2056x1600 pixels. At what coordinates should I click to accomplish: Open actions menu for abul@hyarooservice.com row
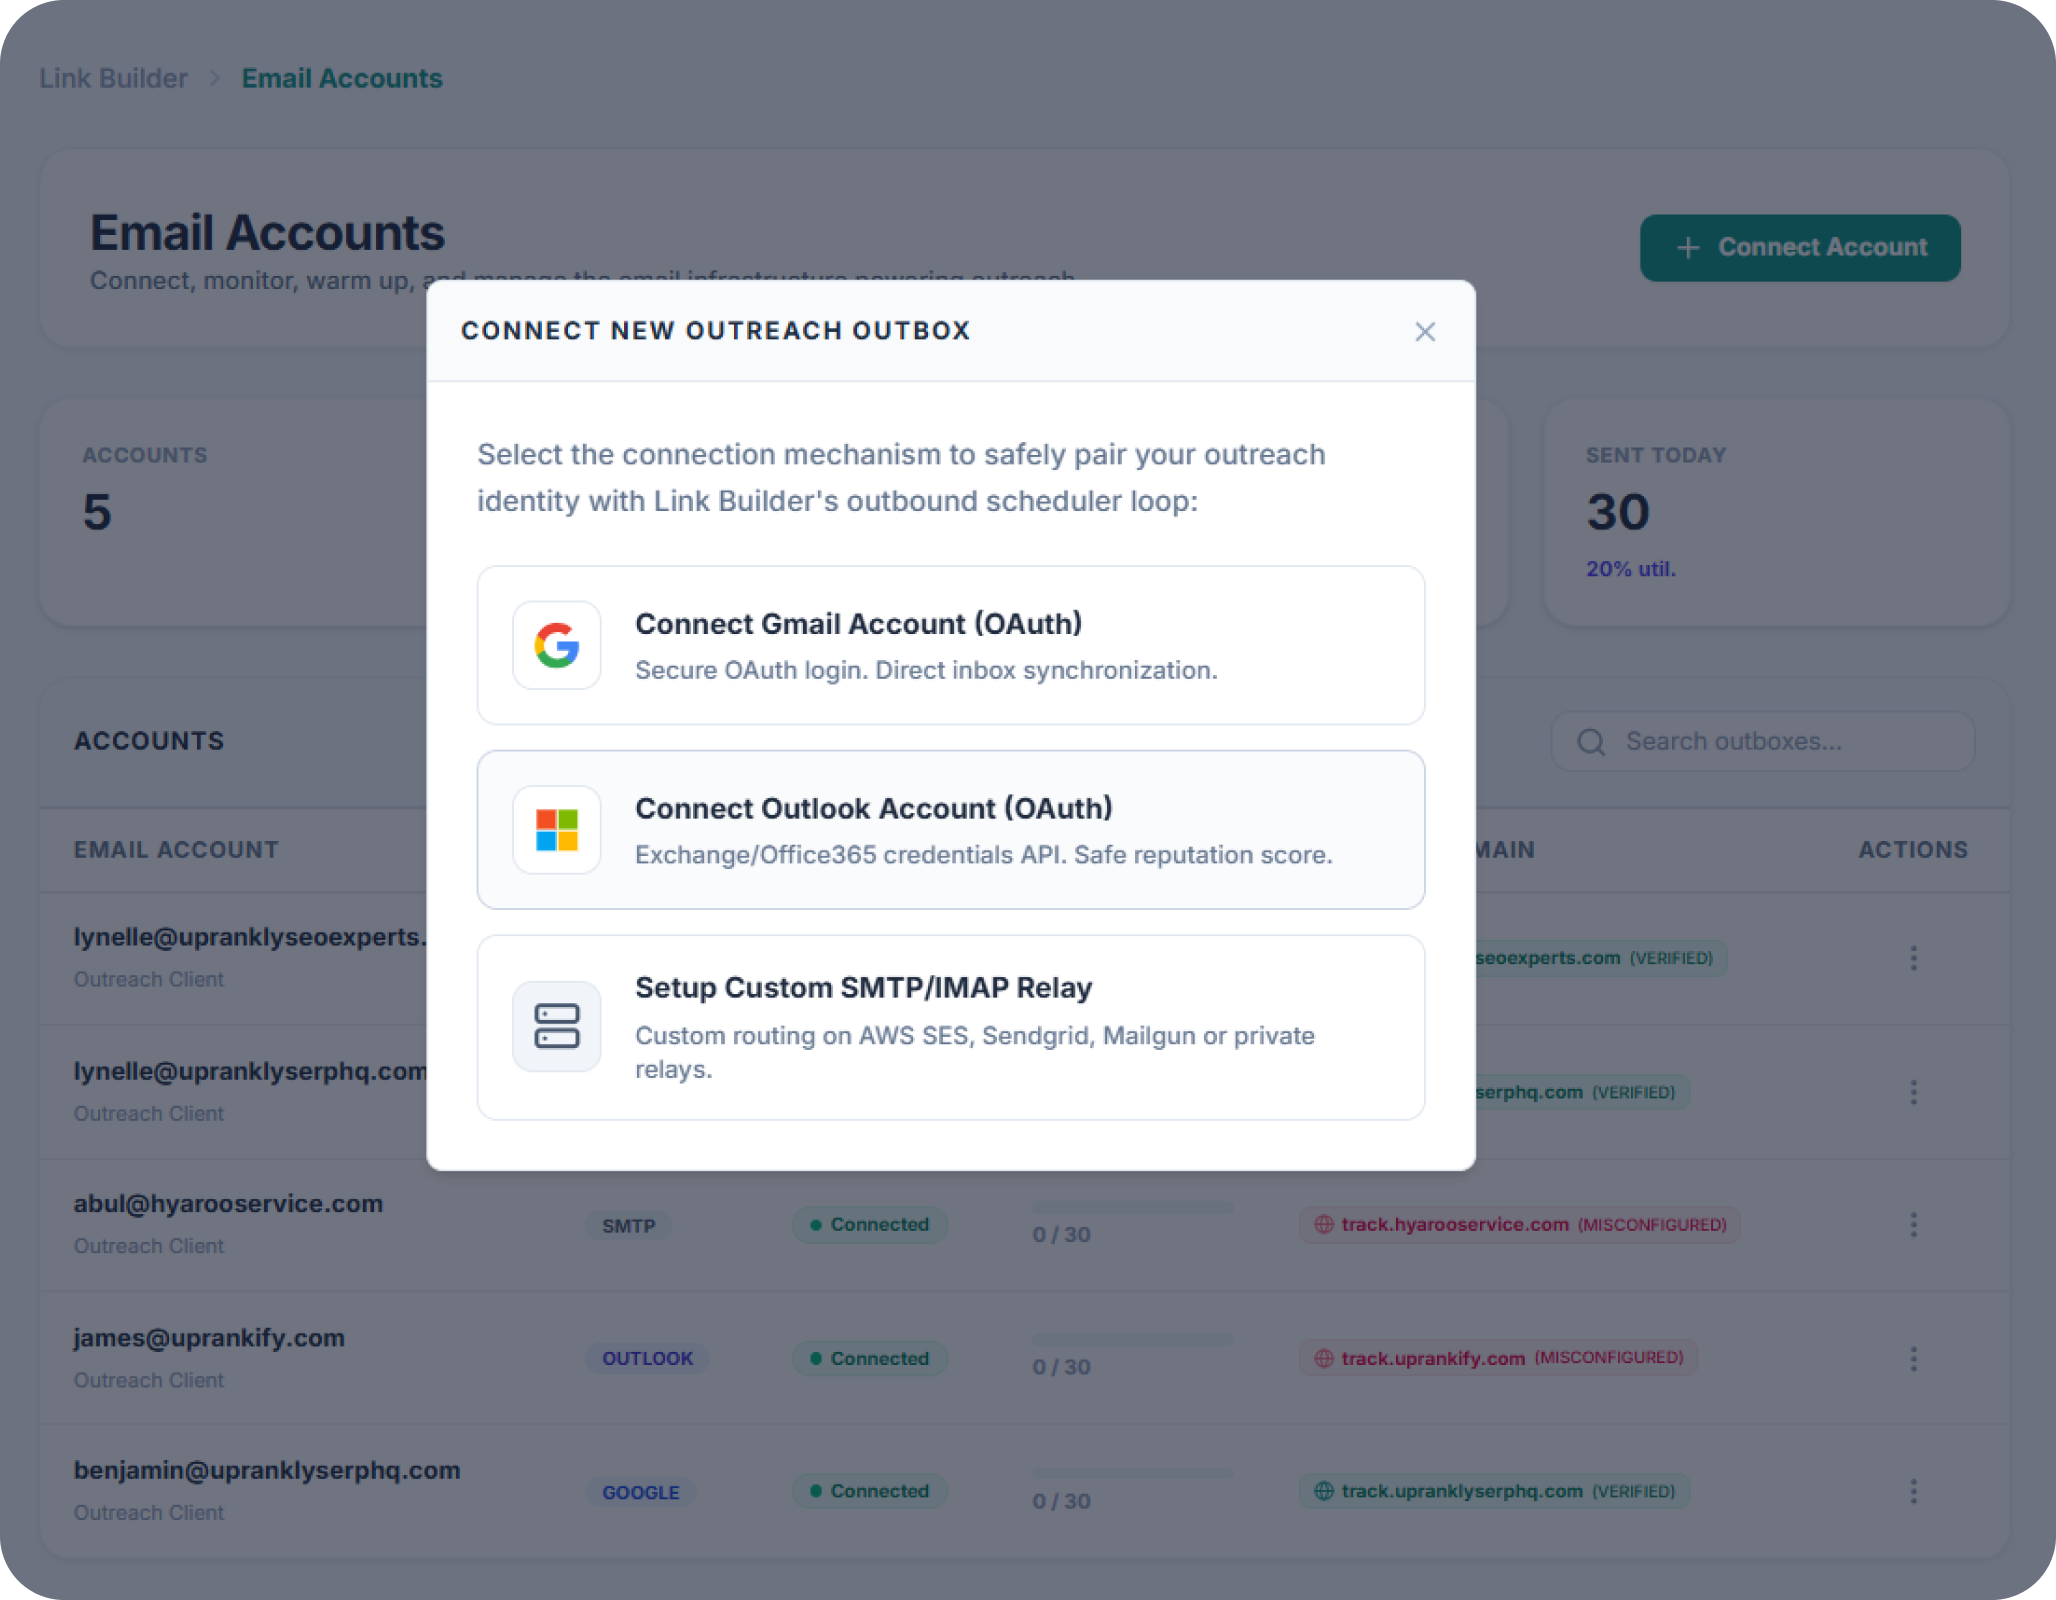1913,1225
